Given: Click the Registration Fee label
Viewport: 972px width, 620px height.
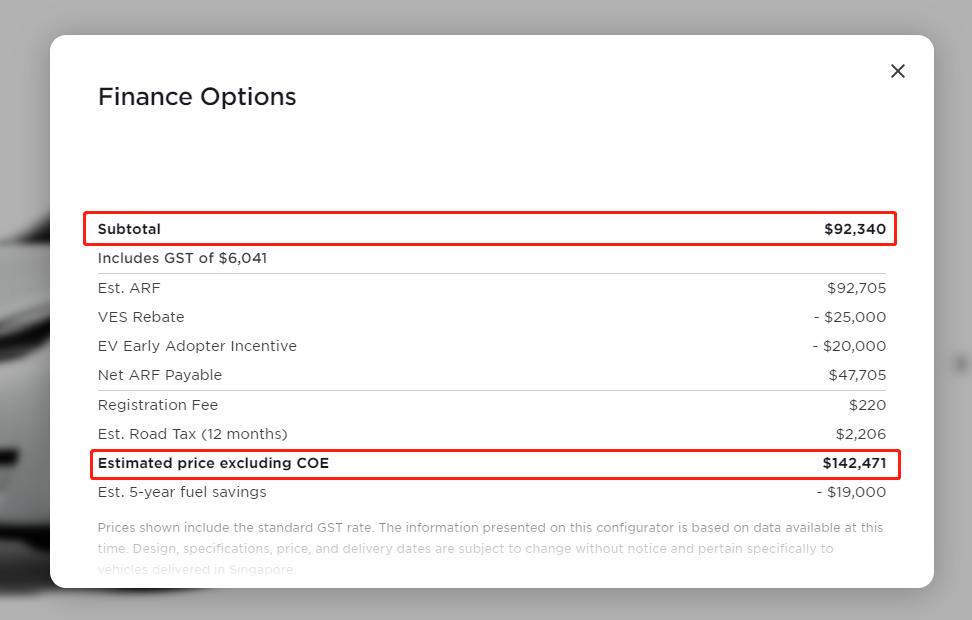Looking at the screenshot, I should [x=158, y=405].
